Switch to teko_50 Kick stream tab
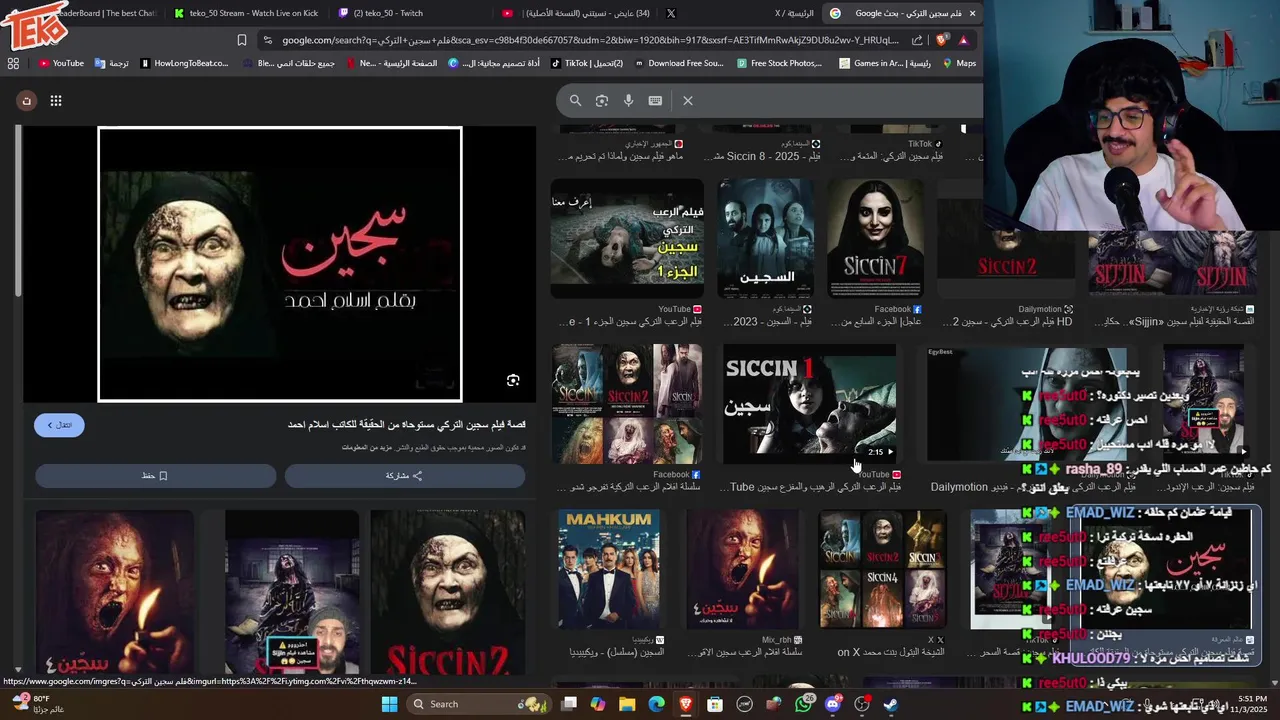 (x=246, y=13)
